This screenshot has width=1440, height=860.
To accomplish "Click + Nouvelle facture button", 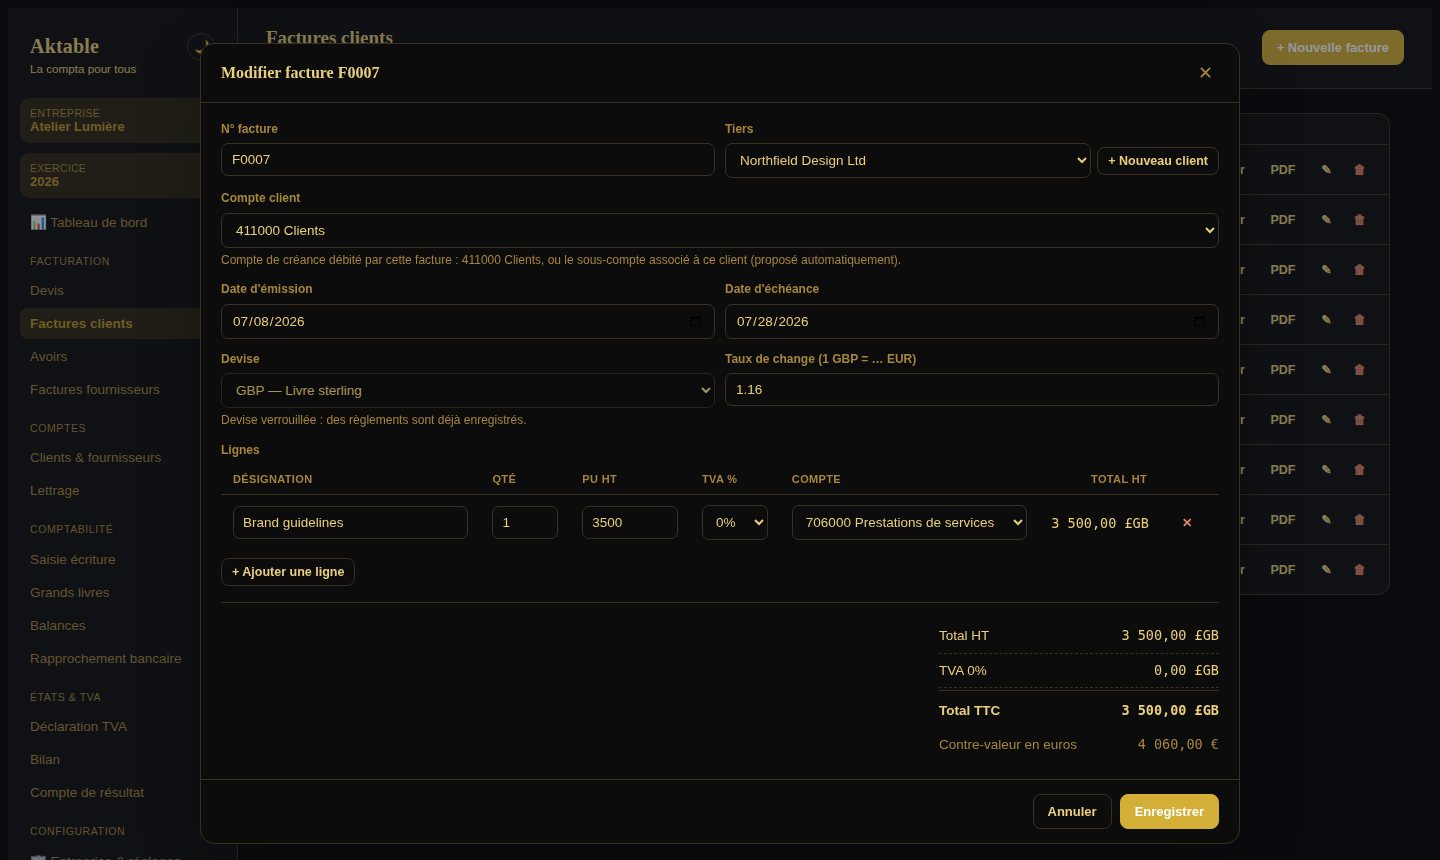I will pyautogui.click(x=1332, y=47).
